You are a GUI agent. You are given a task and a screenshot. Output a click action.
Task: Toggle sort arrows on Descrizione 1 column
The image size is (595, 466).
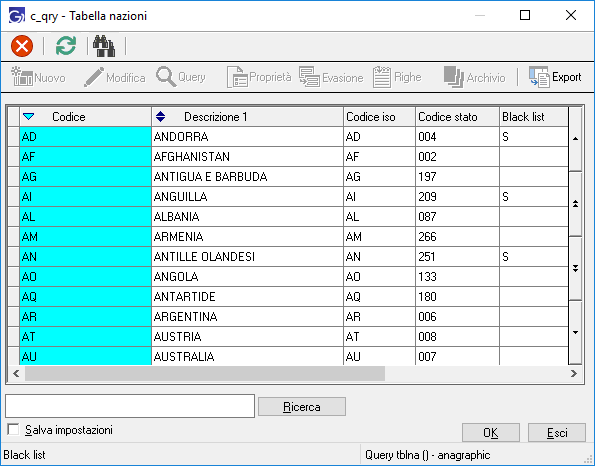pos(161,116)
